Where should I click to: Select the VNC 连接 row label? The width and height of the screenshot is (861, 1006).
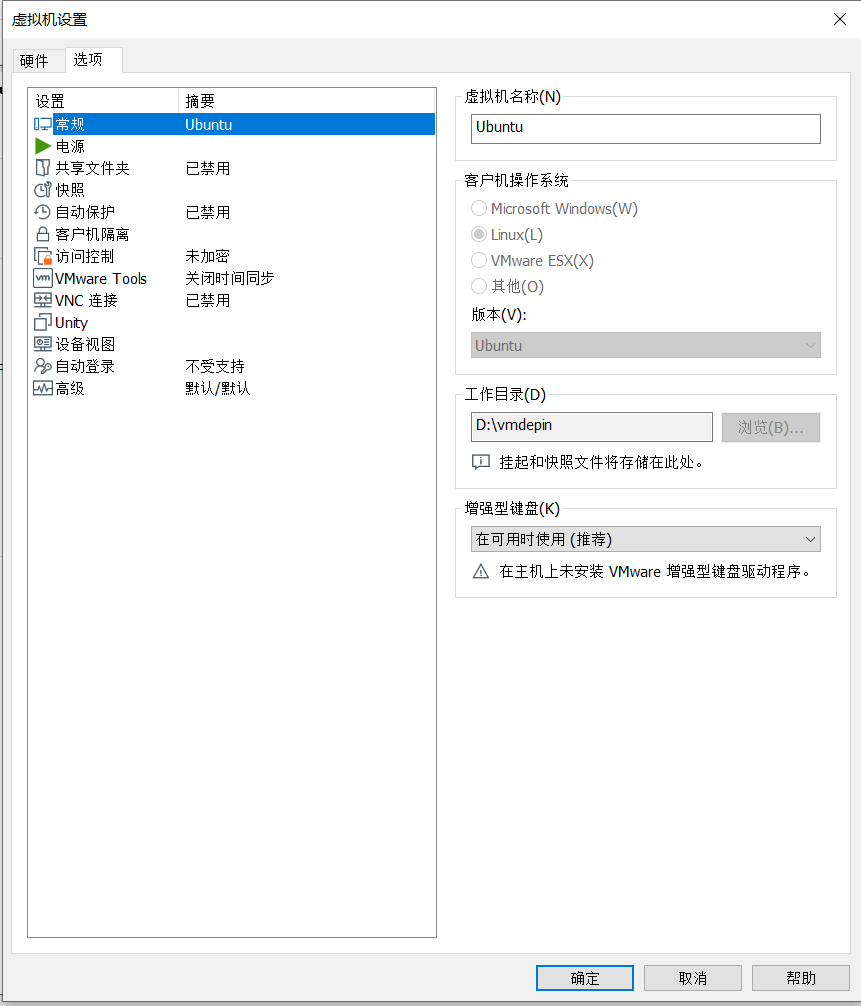(86, 300)
